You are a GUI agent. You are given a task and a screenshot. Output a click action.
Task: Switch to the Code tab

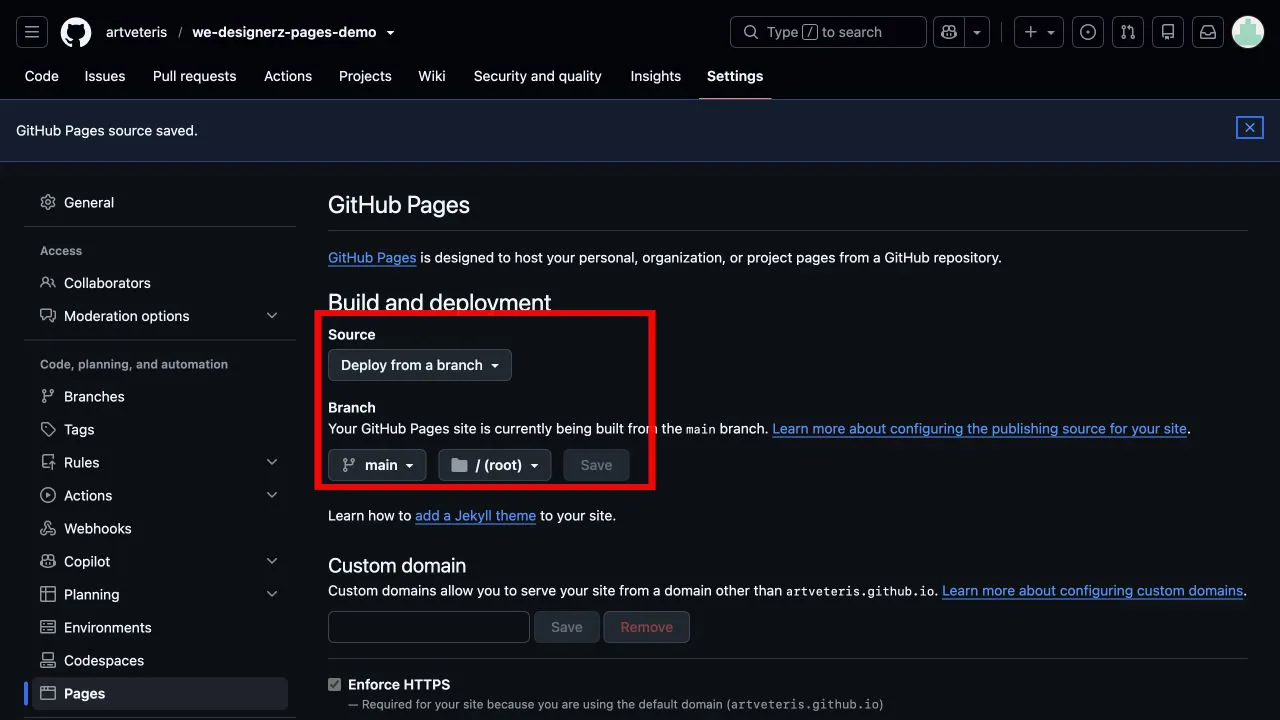click(42, 76)
